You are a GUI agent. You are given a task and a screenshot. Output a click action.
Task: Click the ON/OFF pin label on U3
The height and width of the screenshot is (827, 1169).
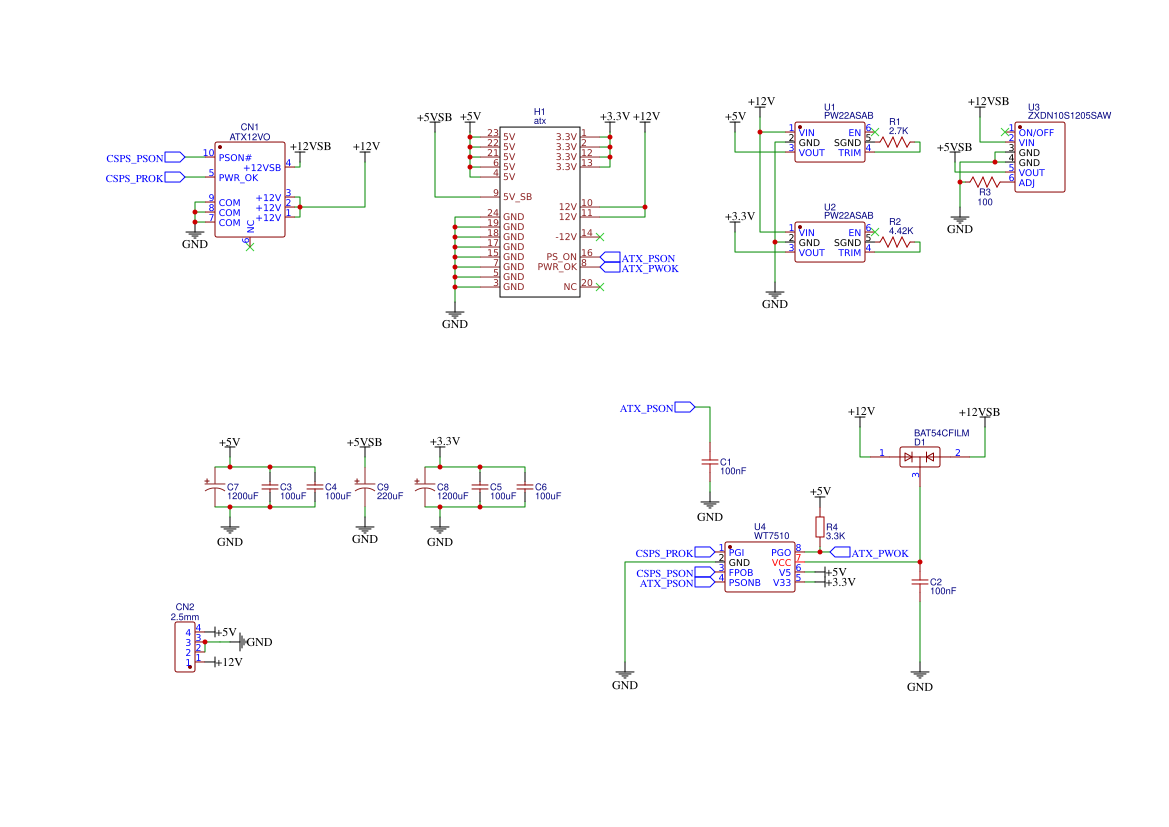pos(1036,133)
